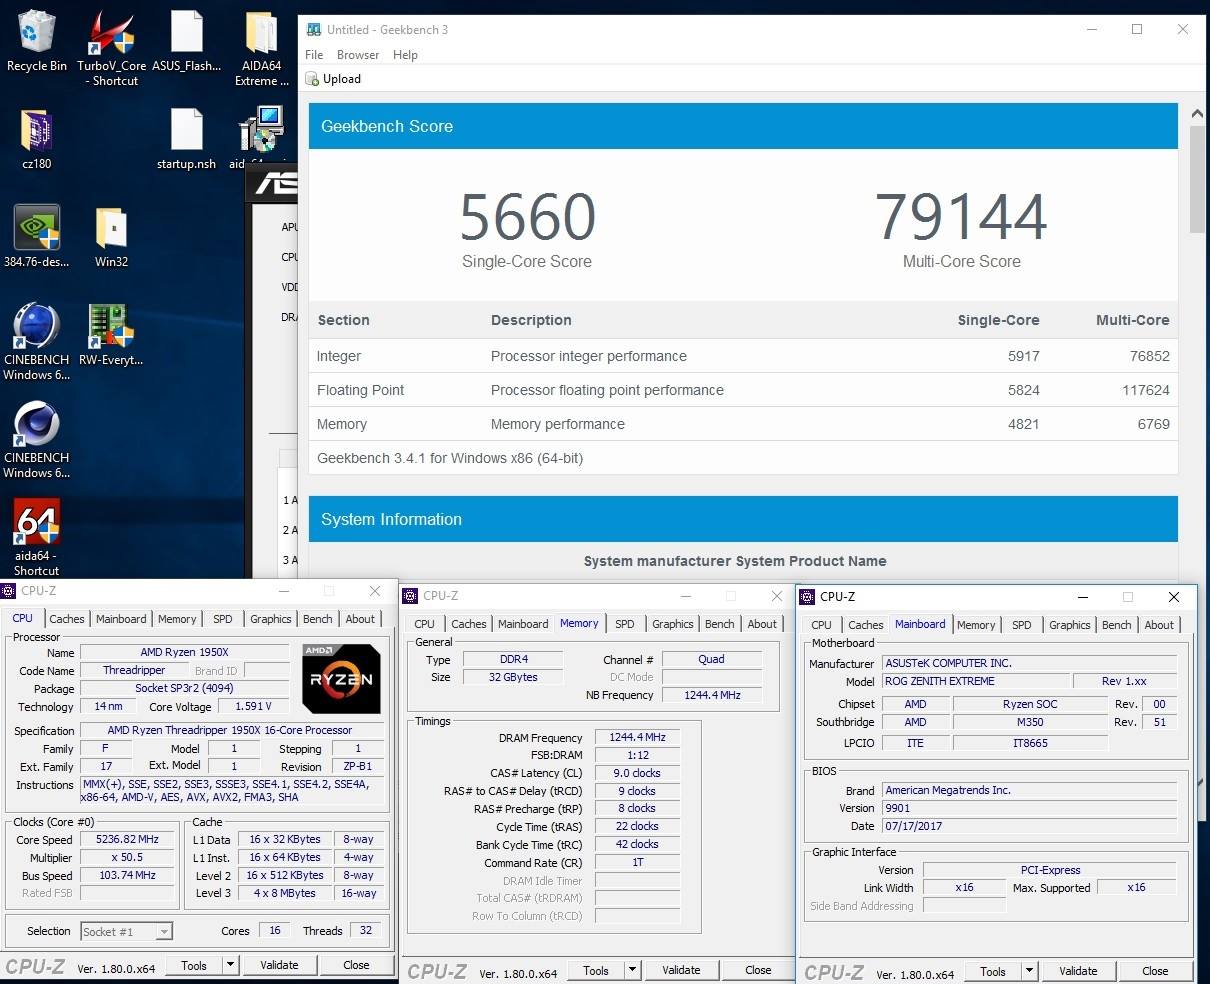Expand Tools dropdown arrow in Mainboard window
The width and height of the screenshot is (1210, 984).
pyautogui.click(x=1029, y=971)
